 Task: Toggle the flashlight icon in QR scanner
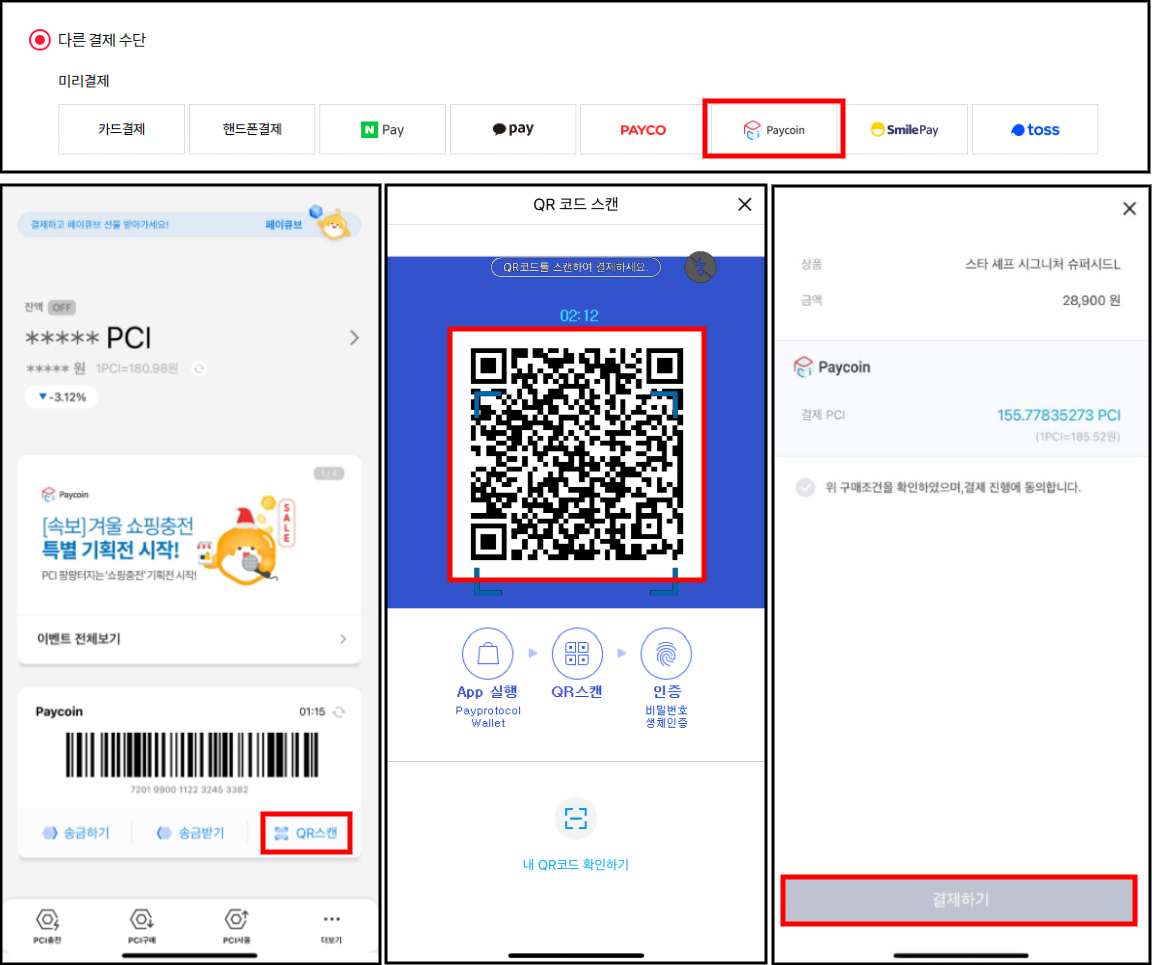pos(700,267)
